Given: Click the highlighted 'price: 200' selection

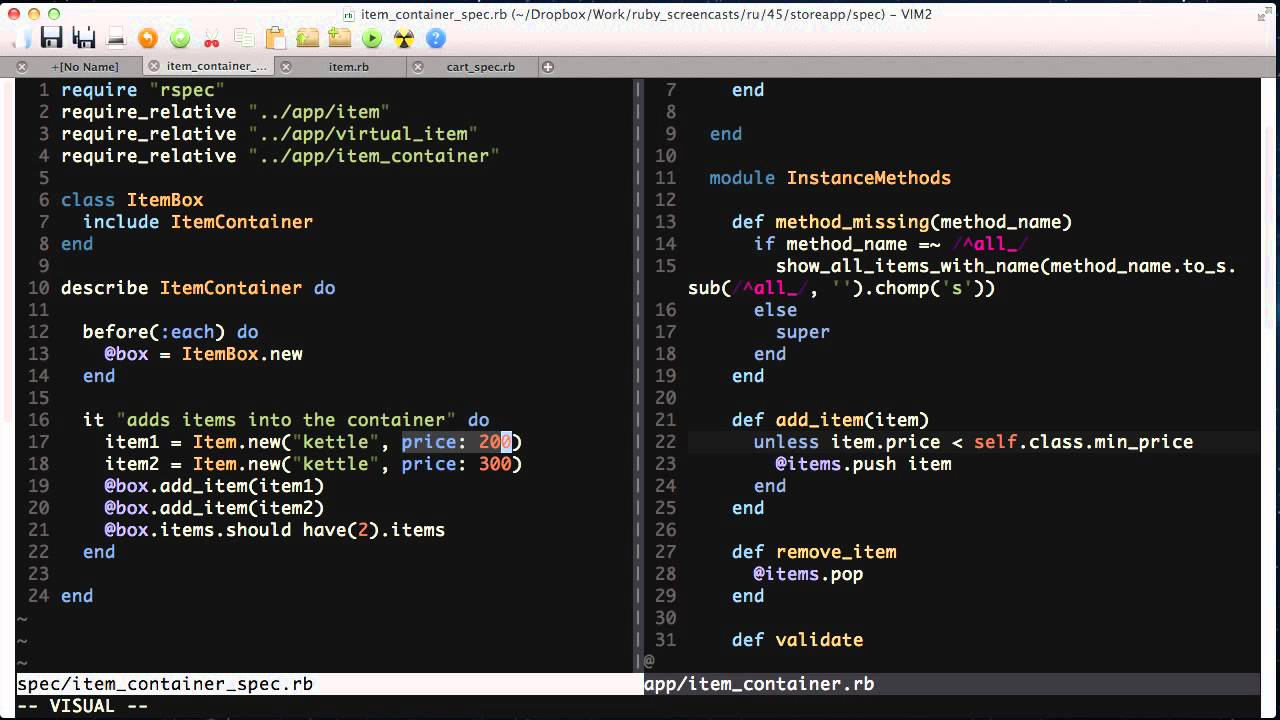Looking at the screenshot, I should (x=457, y=442).
